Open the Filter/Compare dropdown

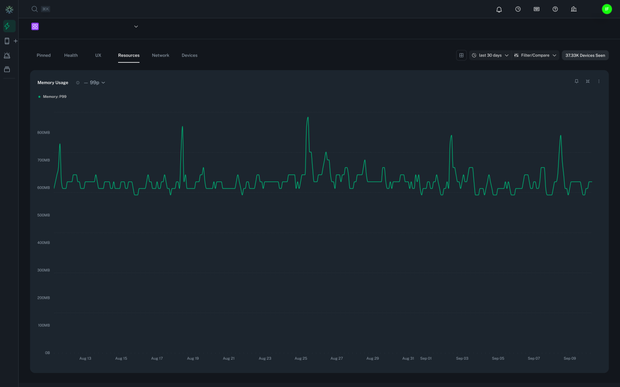tap(535, 55)
